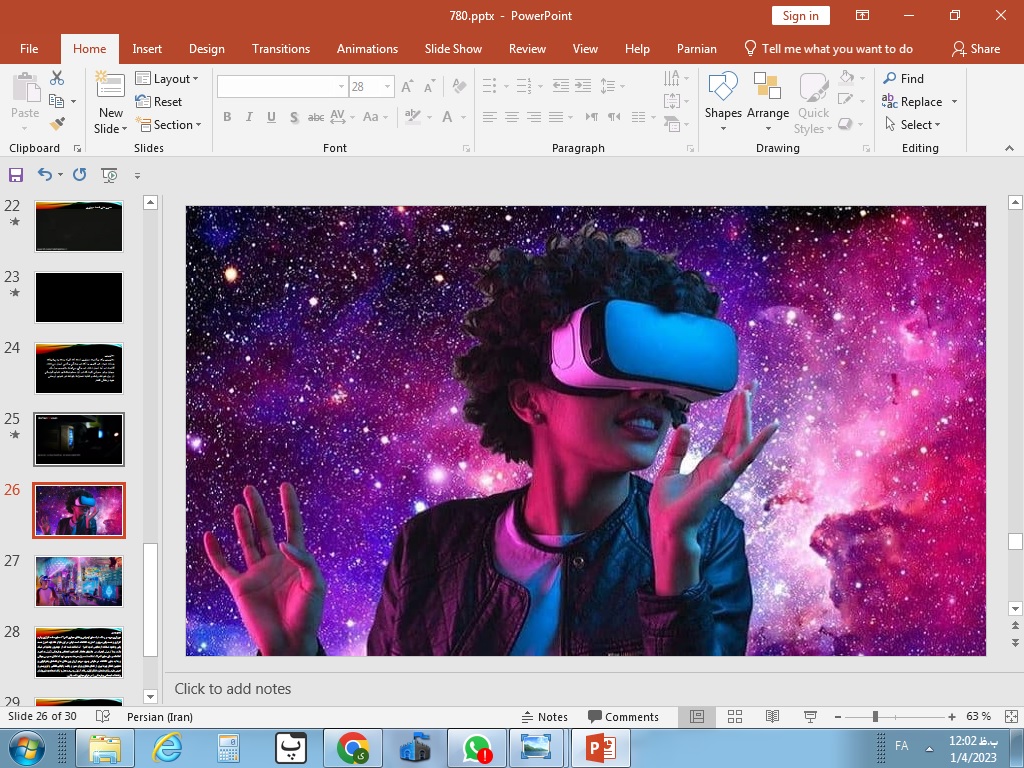This screenshot has height=768, width=1024.
Task: Open Slide Sorter view
Action: [735, 717]
